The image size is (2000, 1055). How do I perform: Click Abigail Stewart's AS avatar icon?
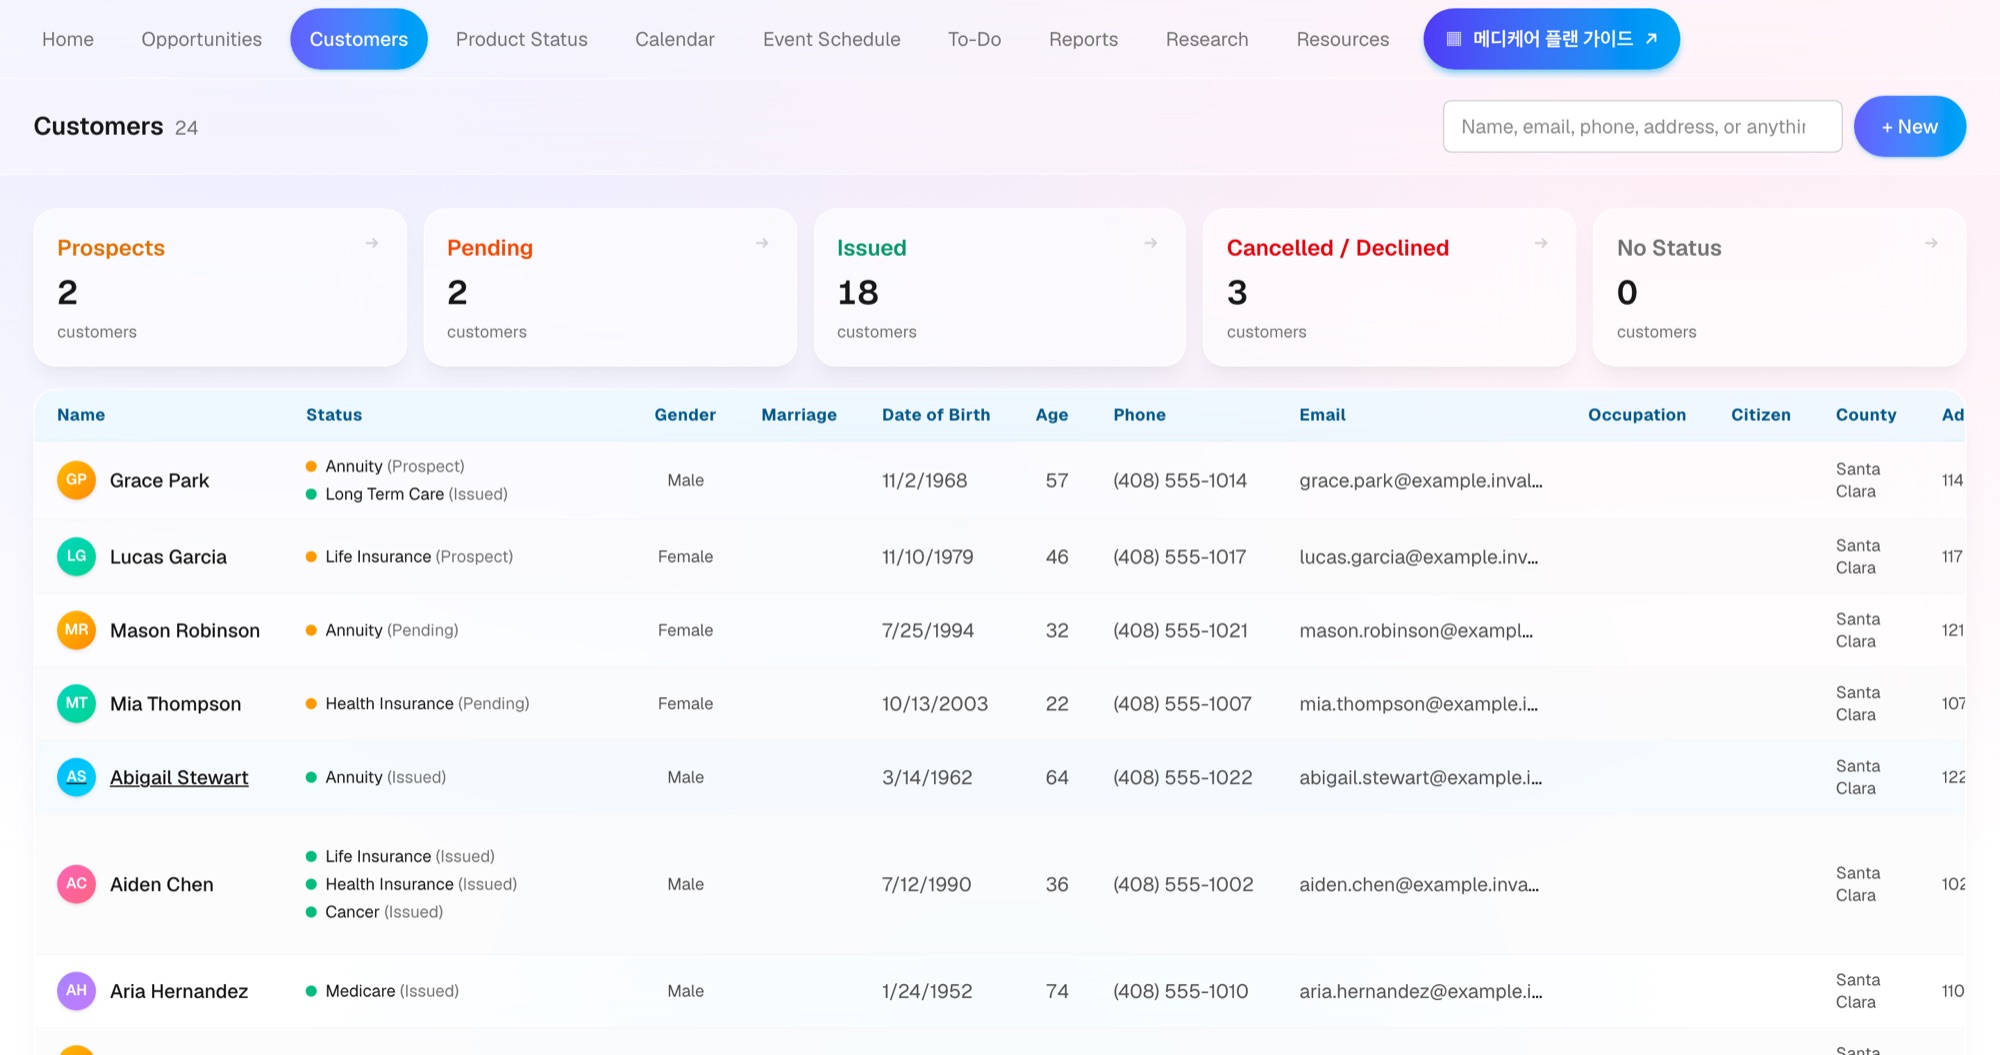tap(76, 777)
